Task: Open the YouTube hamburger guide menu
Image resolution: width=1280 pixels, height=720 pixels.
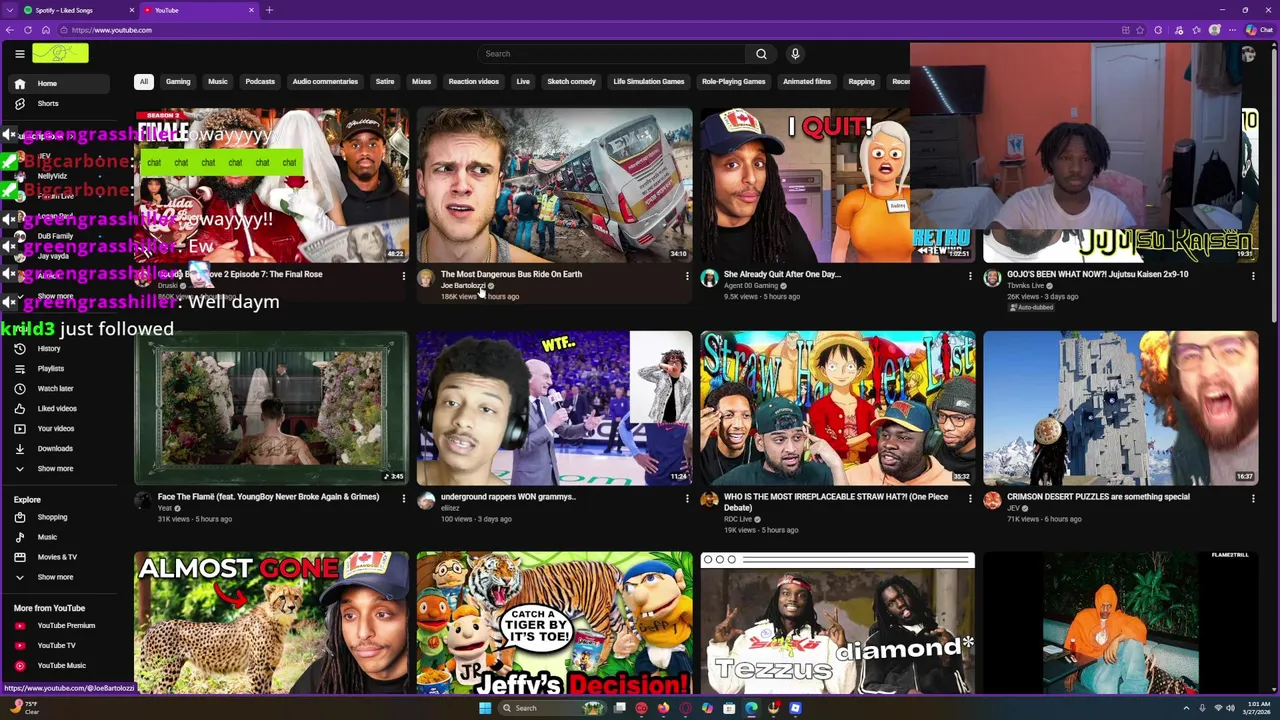Action: point(19,54)
